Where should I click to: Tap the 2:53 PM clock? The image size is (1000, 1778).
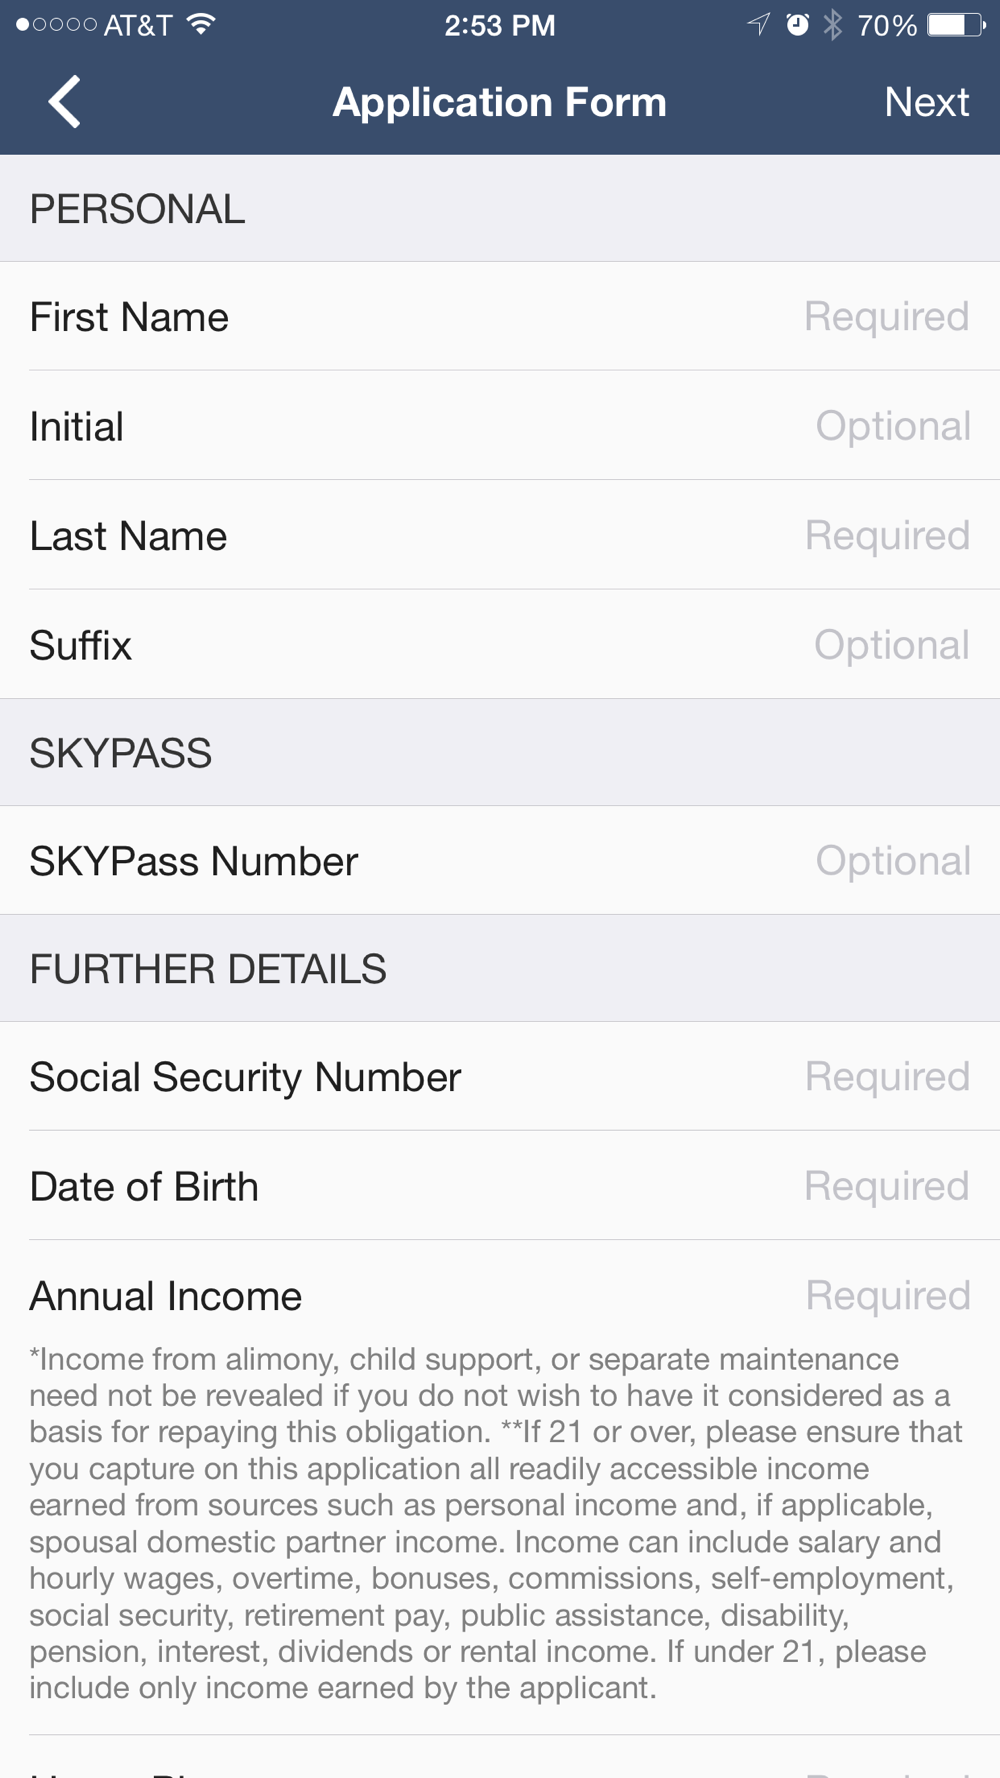click(x=500, y=25)
